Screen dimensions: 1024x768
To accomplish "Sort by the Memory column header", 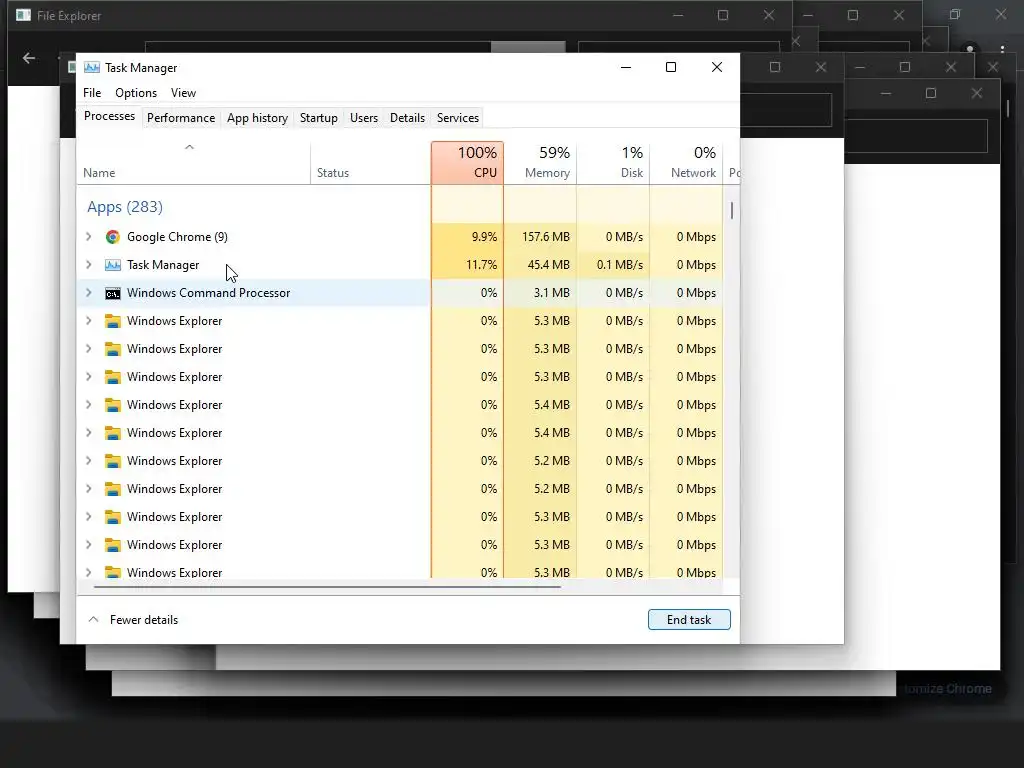I will (x=540, y=163).
